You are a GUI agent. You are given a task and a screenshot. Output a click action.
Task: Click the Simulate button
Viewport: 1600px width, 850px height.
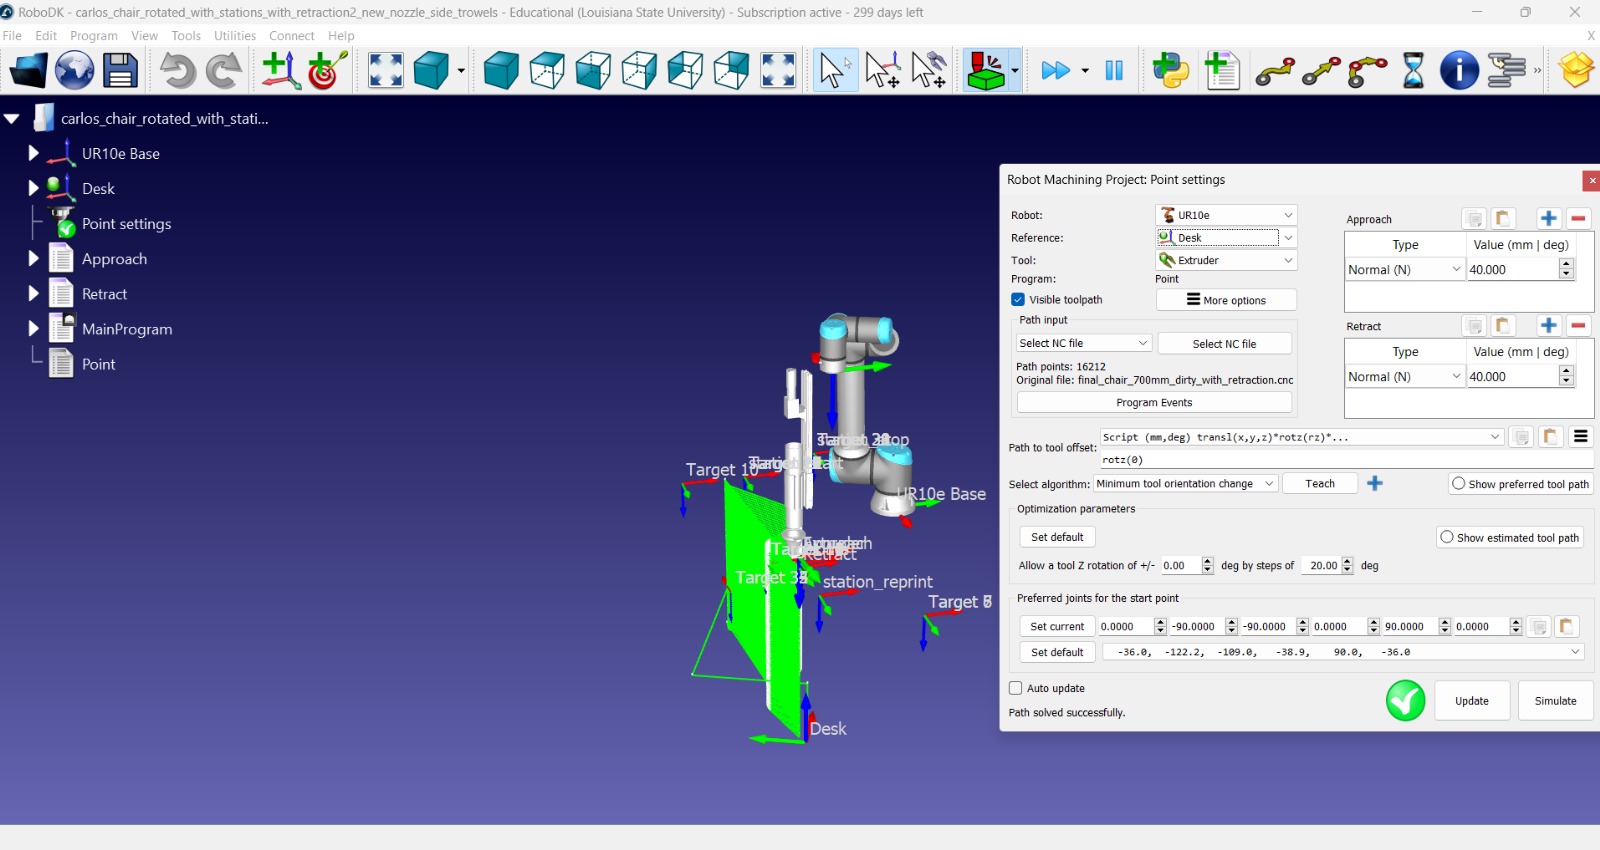1555,701
